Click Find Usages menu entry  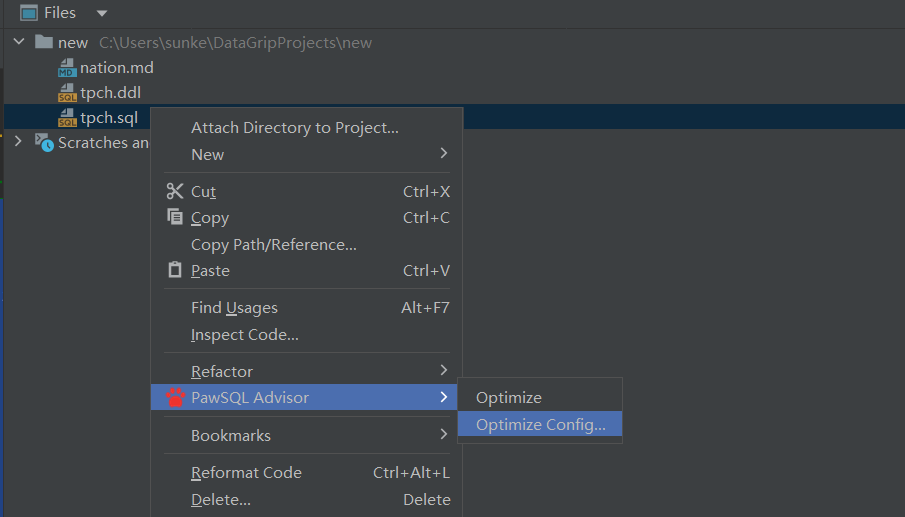[x=234, y=308]
